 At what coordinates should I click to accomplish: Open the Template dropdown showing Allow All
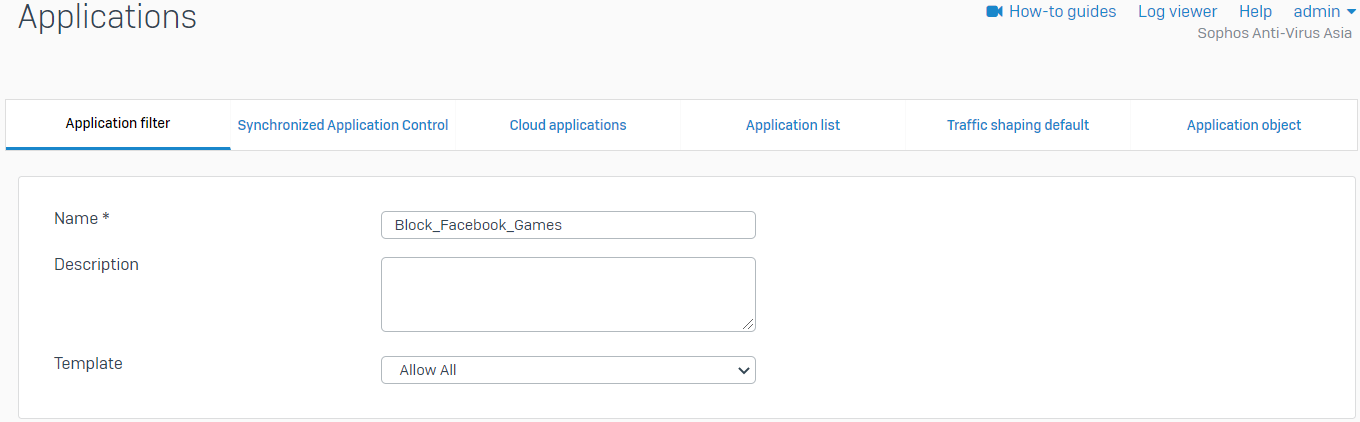coord(568,370)
